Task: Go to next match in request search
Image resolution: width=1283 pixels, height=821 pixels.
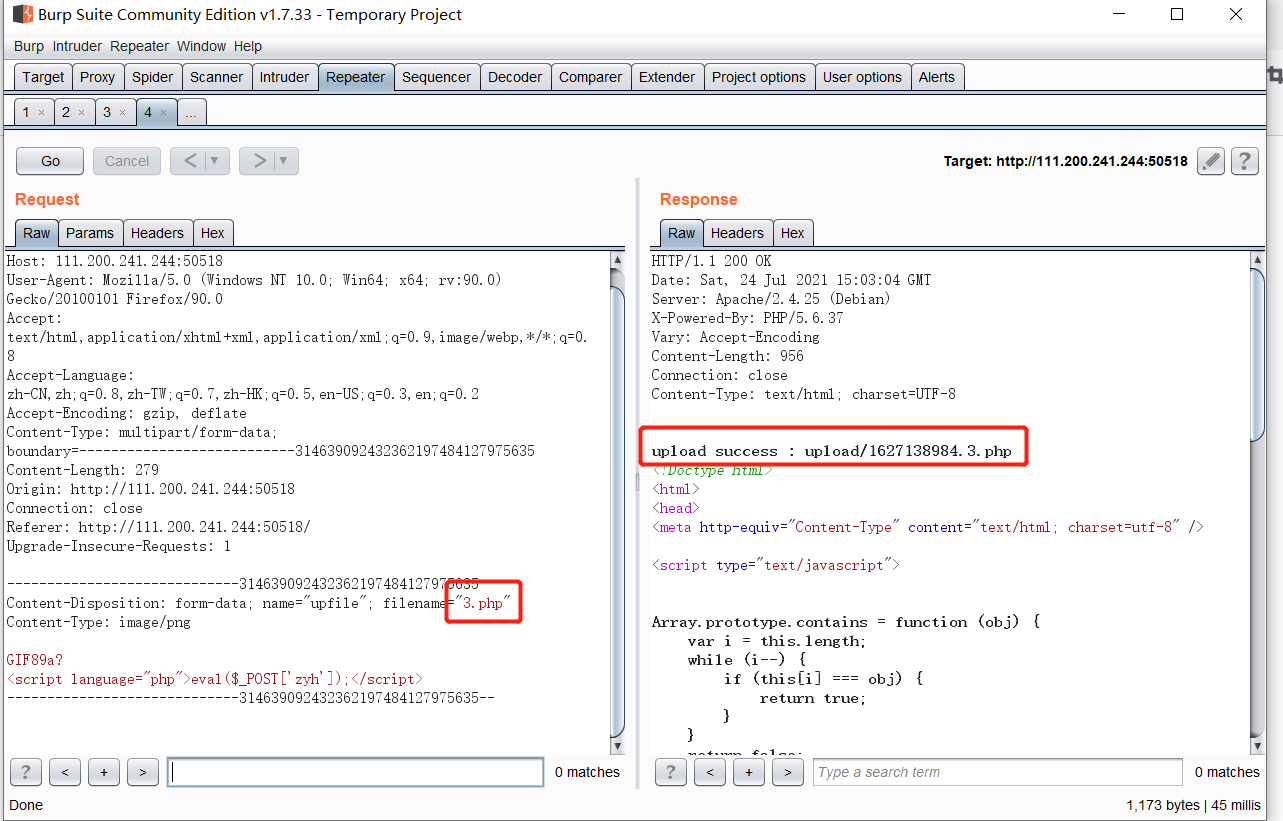Action: (x=143, y=772)
